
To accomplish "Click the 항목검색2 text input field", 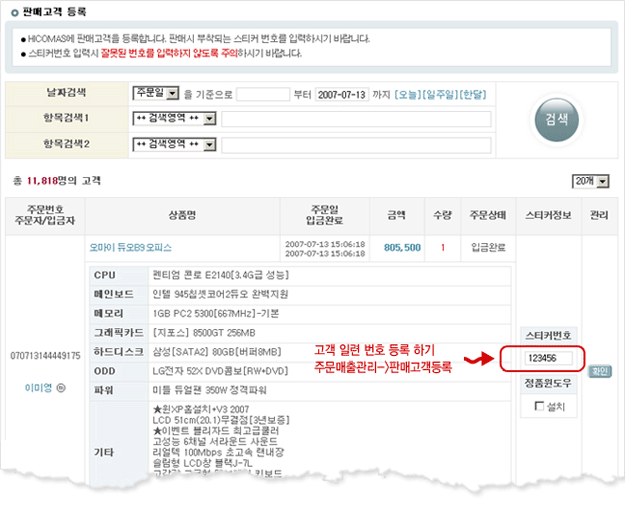I will [356, 144].
